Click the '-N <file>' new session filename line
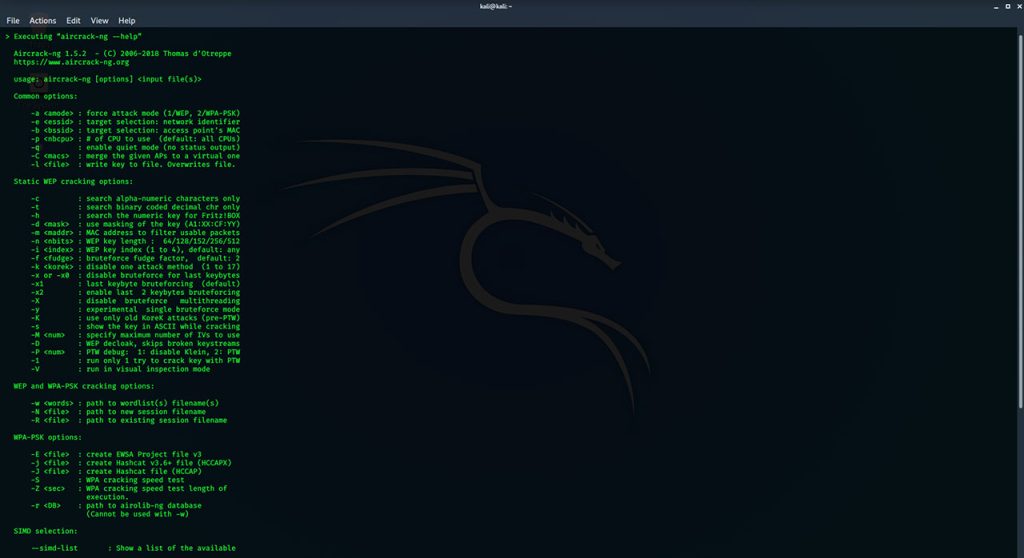The width and height of the screenshot is (1024, 558). click(x=118, y=412)
